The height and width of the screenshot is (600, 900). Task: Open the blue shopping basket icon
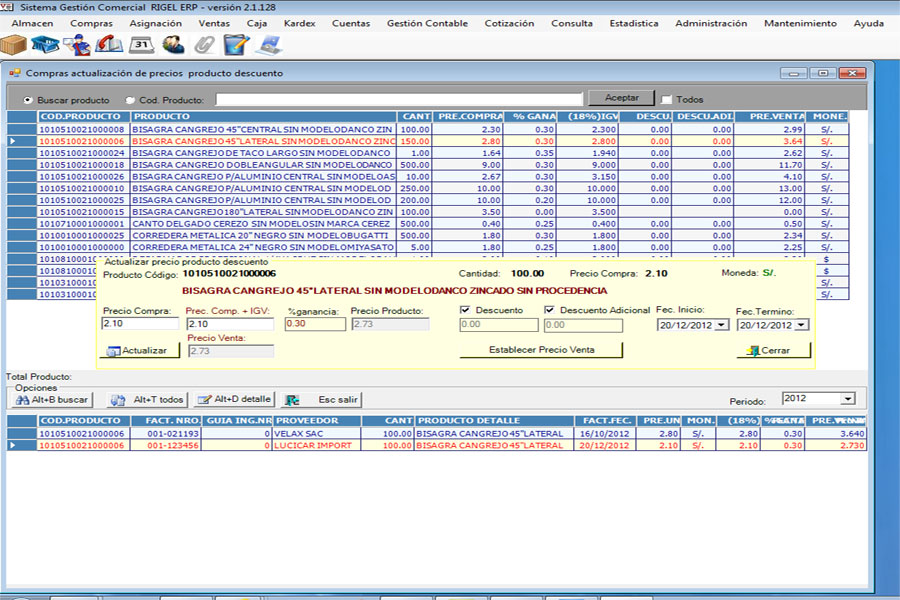(x=46, y=44)
